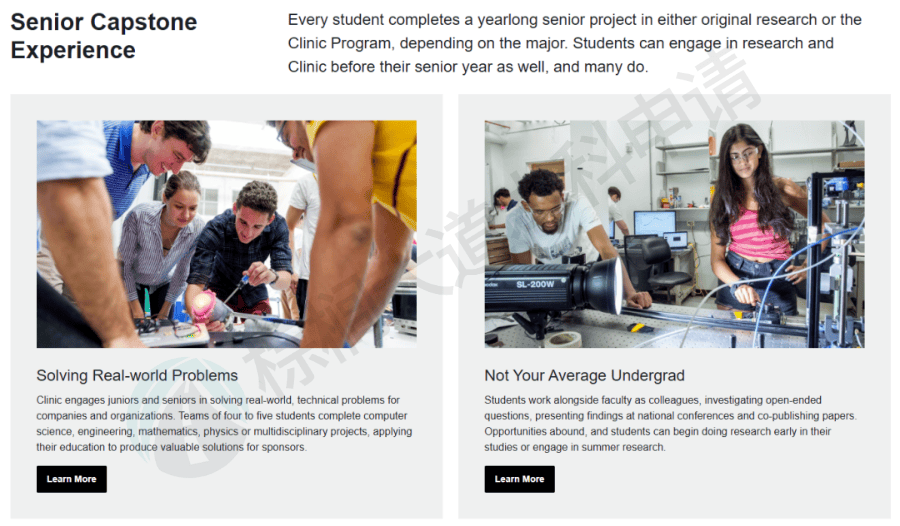Click the computer monitor in lab background
Image resolution: width=900 pixels, height=526 pixels.
pos(654,223)
